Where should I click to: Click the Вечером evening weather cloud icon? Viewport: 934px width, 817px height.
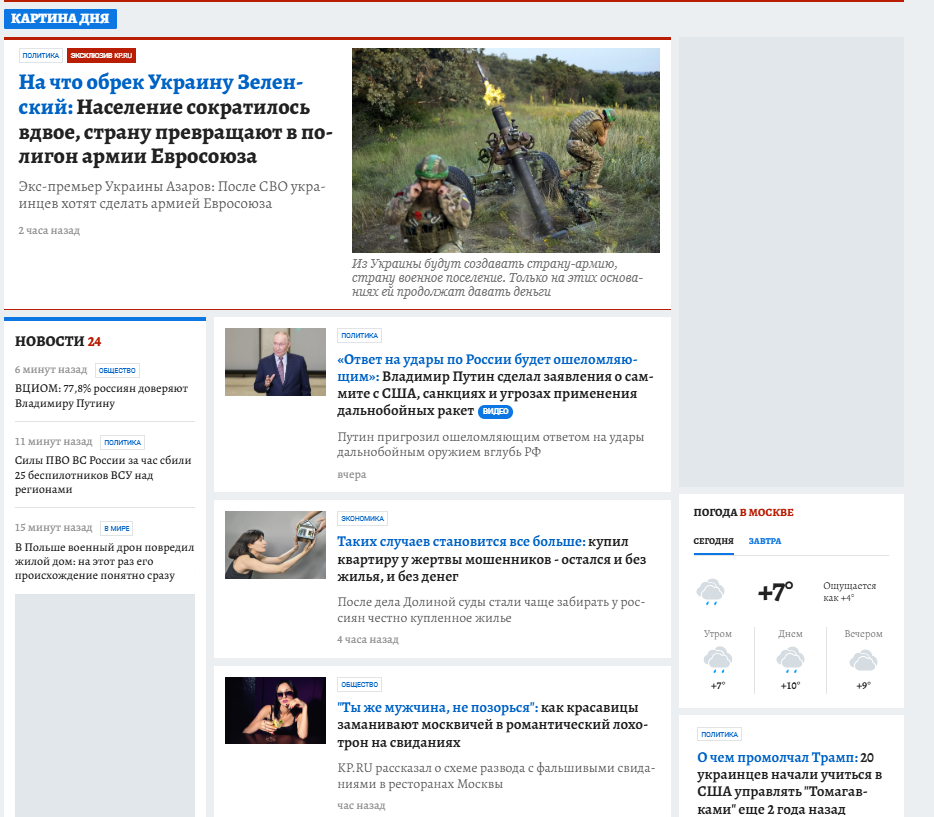(863, 660)
